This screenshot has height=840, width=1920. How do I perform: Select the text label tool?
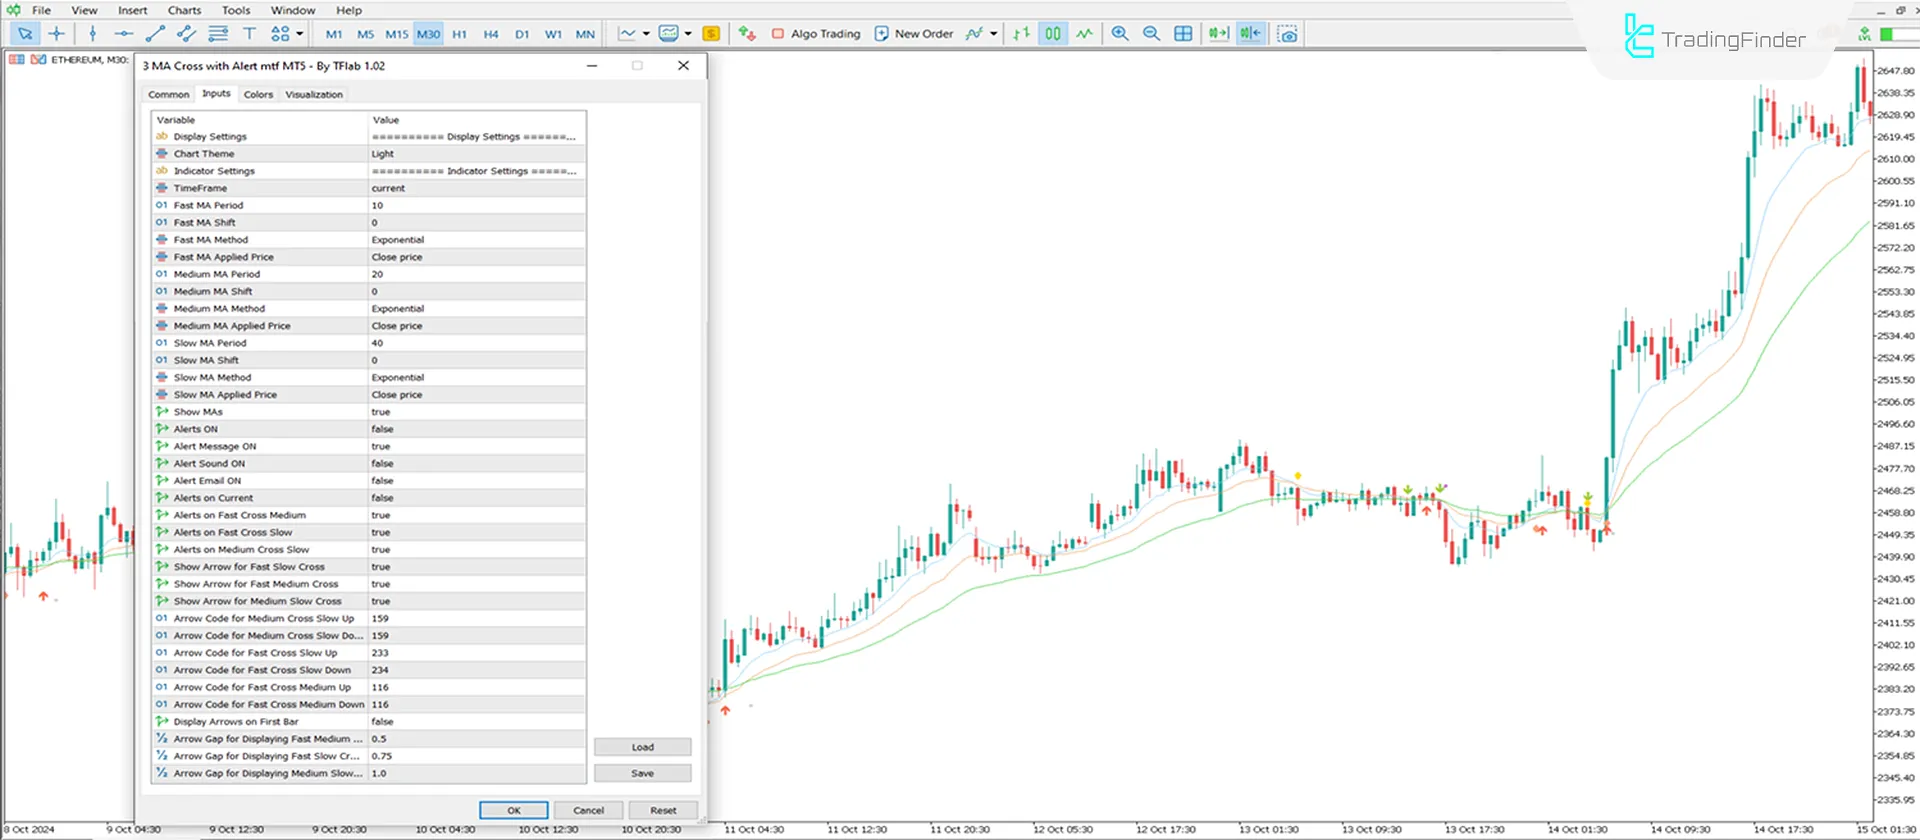point(249,34)
